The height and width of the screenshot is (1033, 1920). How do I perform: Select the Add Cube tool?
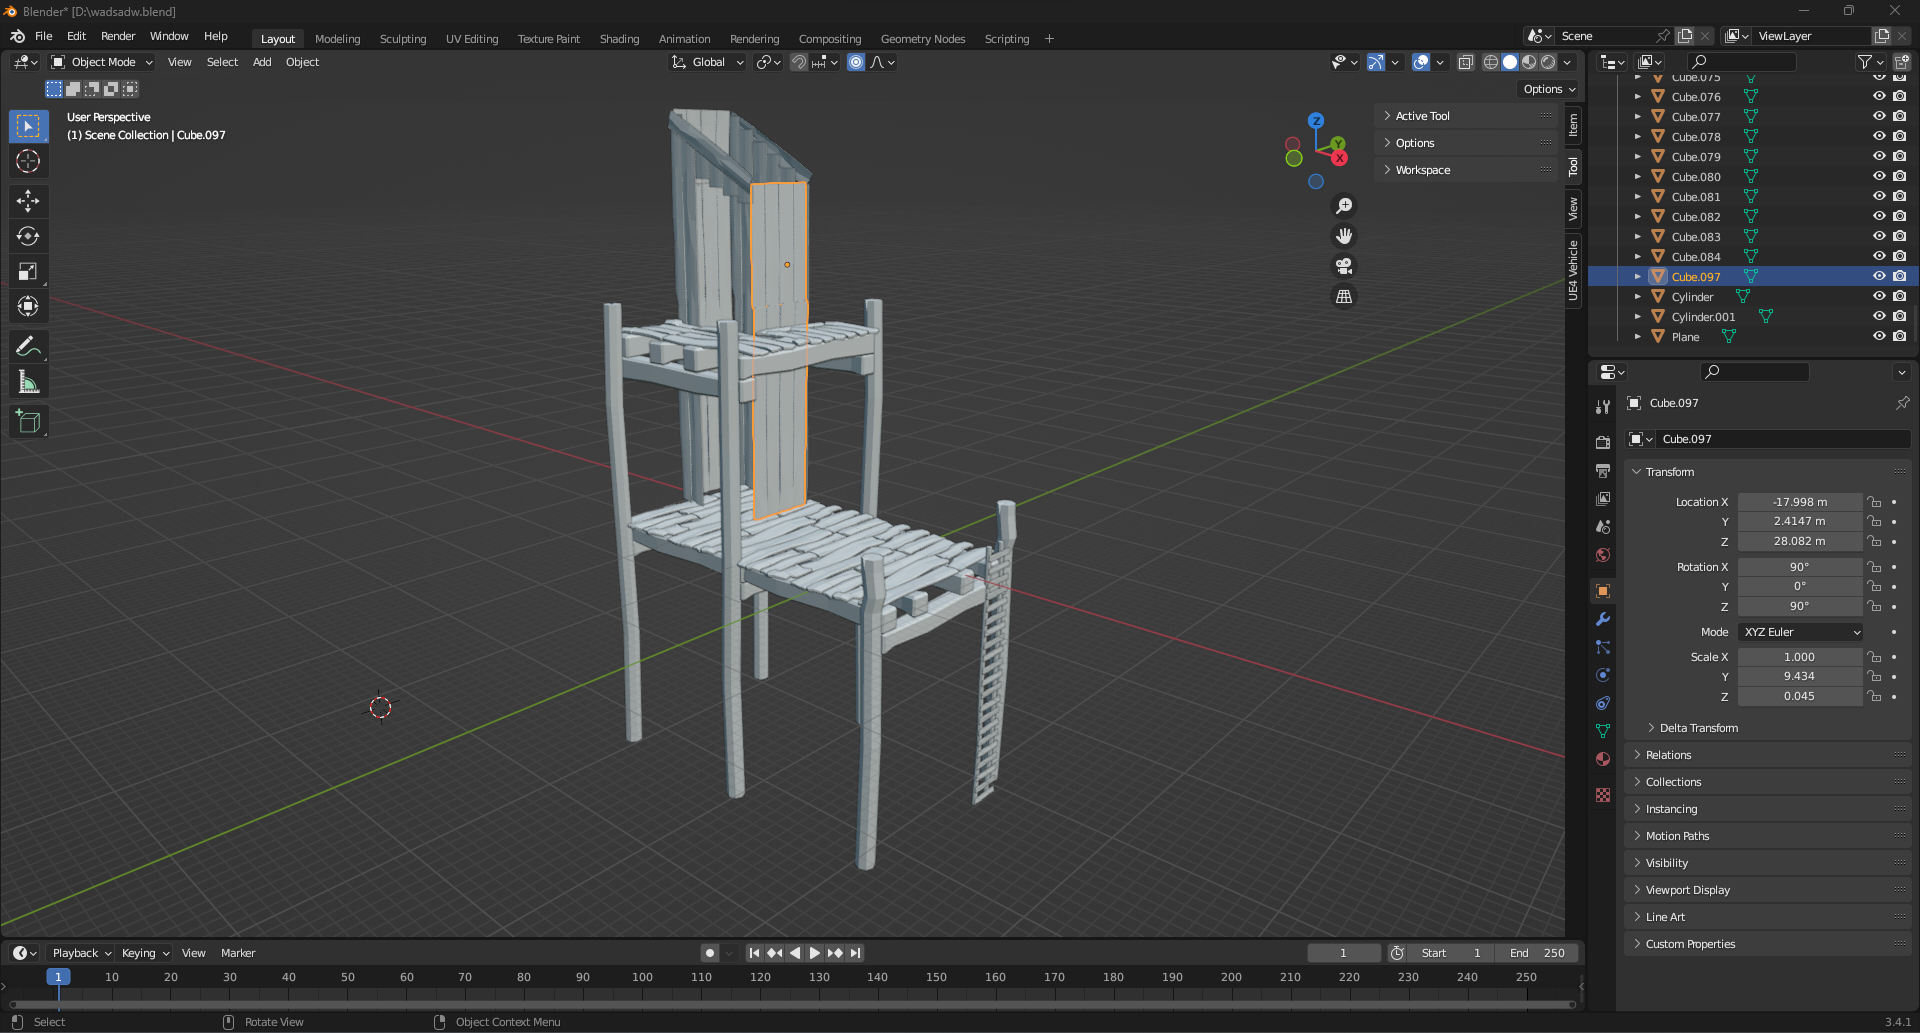pos(28,422)
